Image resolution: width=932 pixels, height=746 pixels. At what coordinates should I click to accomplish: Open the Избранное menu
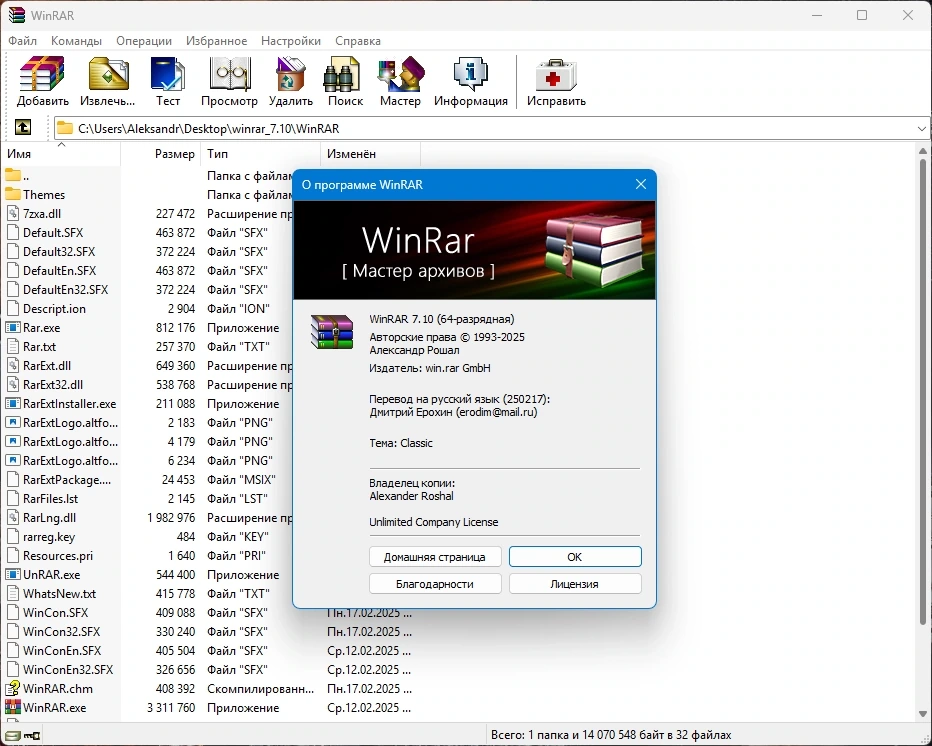click(216, 41)
